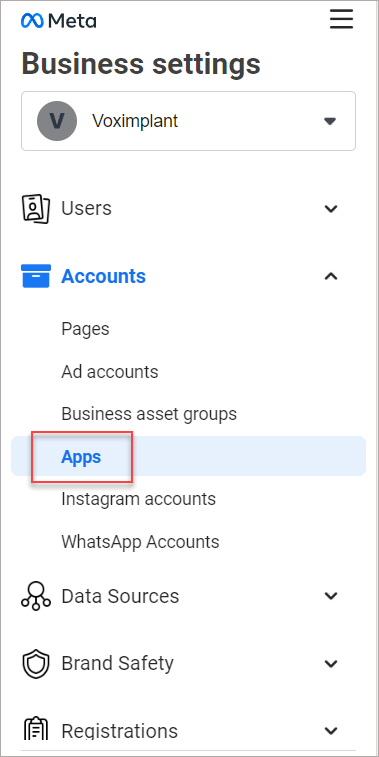Expand the Data Sources chevron
The width and height of the screenshot is (379, 757).
click(331, 596)
